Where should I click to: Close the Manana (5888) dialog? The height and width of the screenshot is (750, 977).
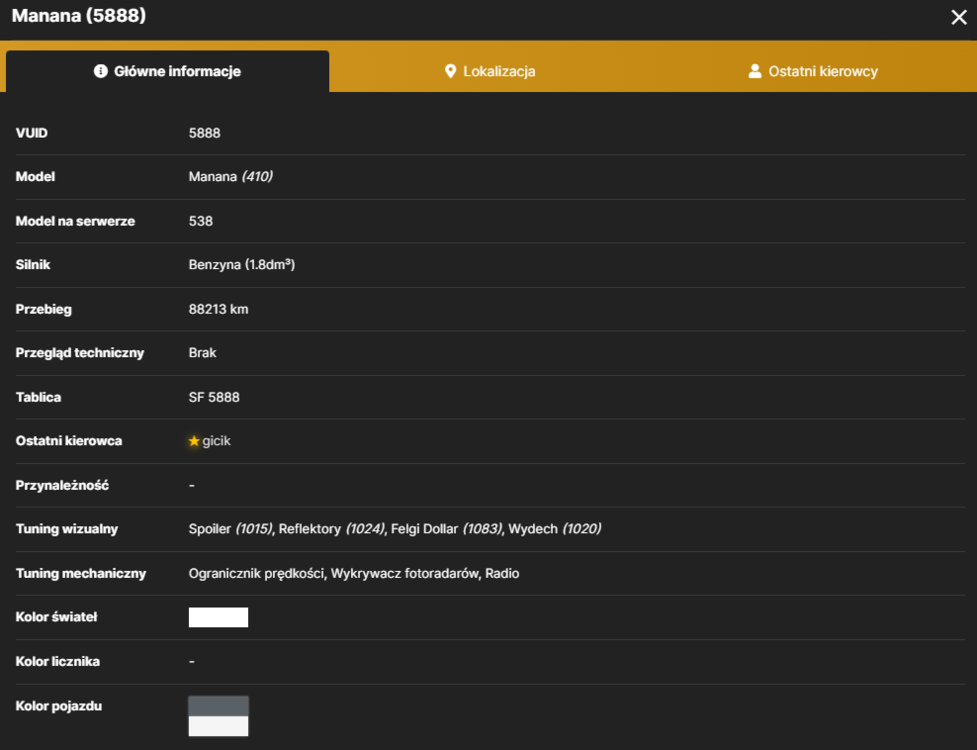(959, 17)
